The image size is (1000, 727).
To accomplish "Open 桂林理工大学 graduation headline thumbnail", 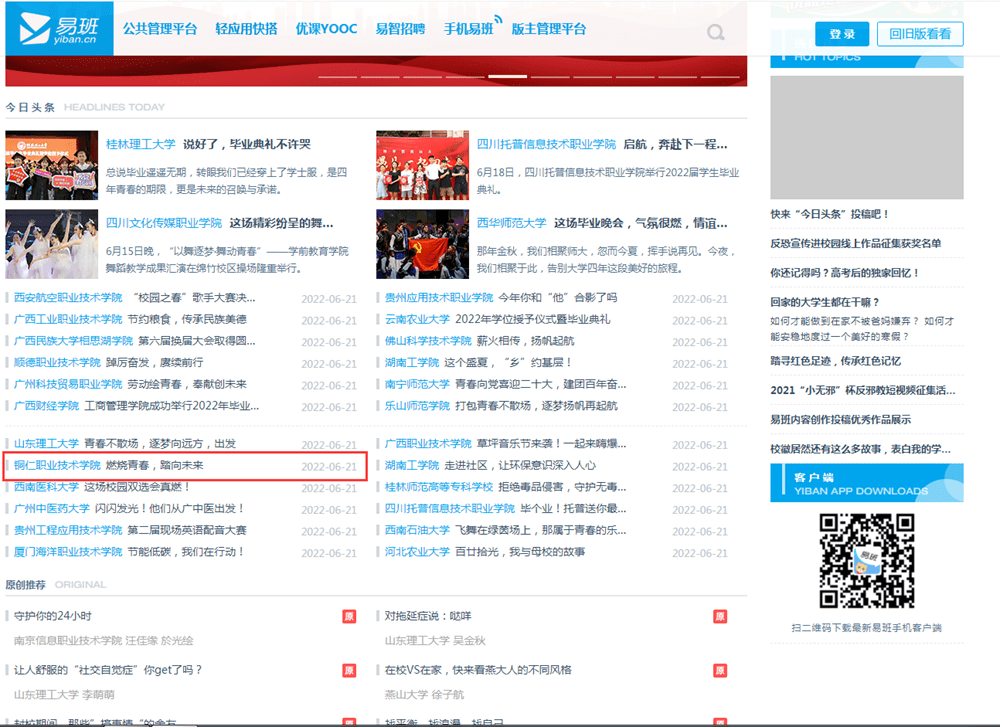I will 51,165.
